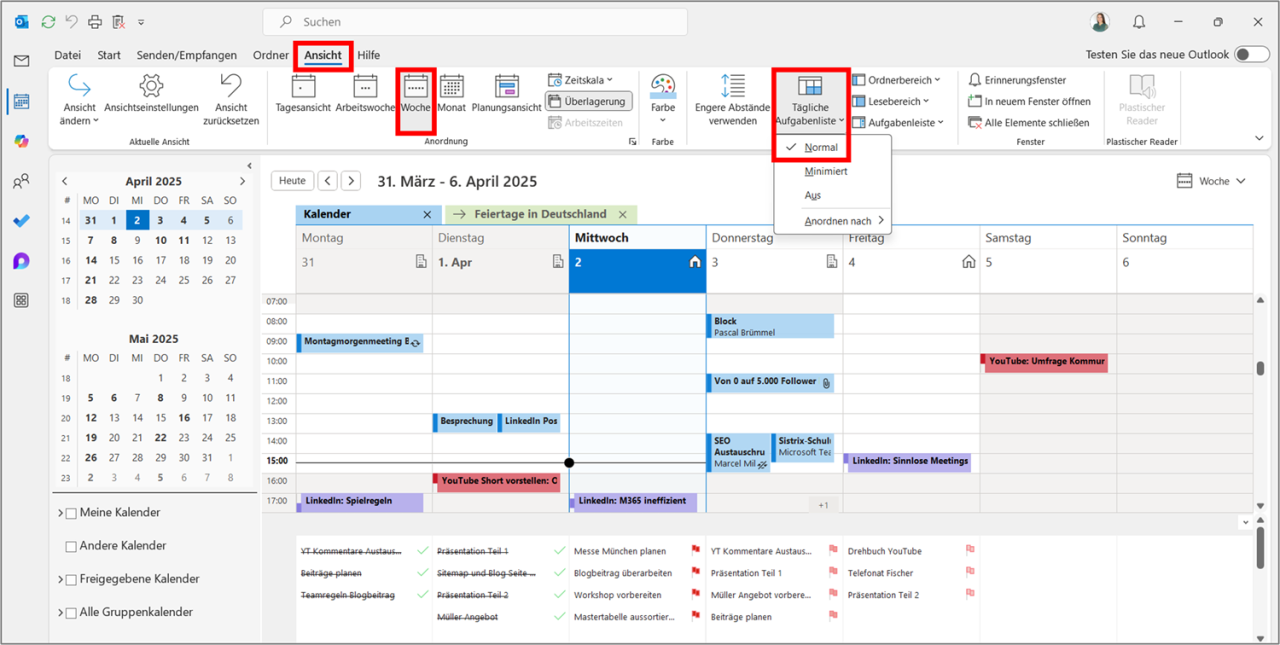The width and height of the screenshot is (1280, 645).
Task: Select Normal in the Tägliche Aufgabenliste menu
Action: (820, 146)
